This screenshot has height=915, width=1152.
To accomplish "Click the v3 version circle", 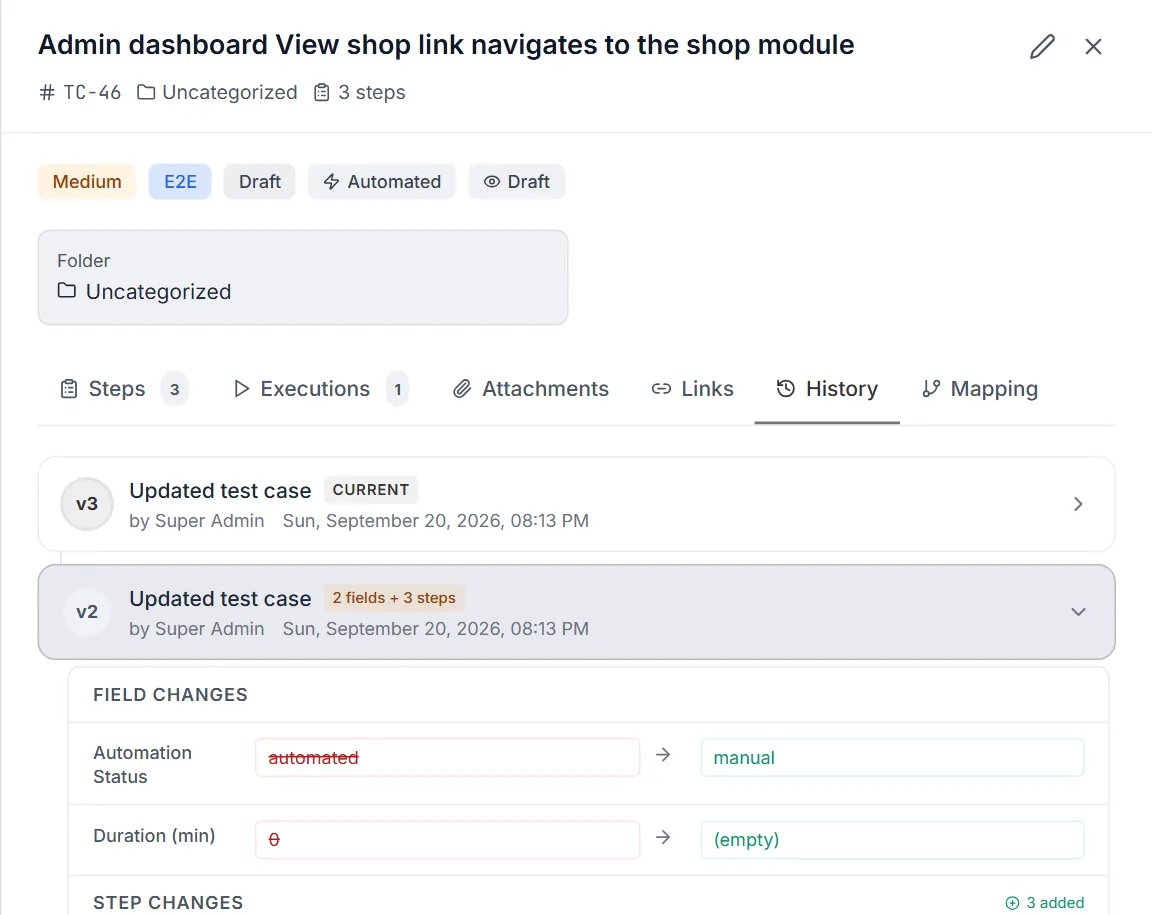I will click(x=87, y=504).
